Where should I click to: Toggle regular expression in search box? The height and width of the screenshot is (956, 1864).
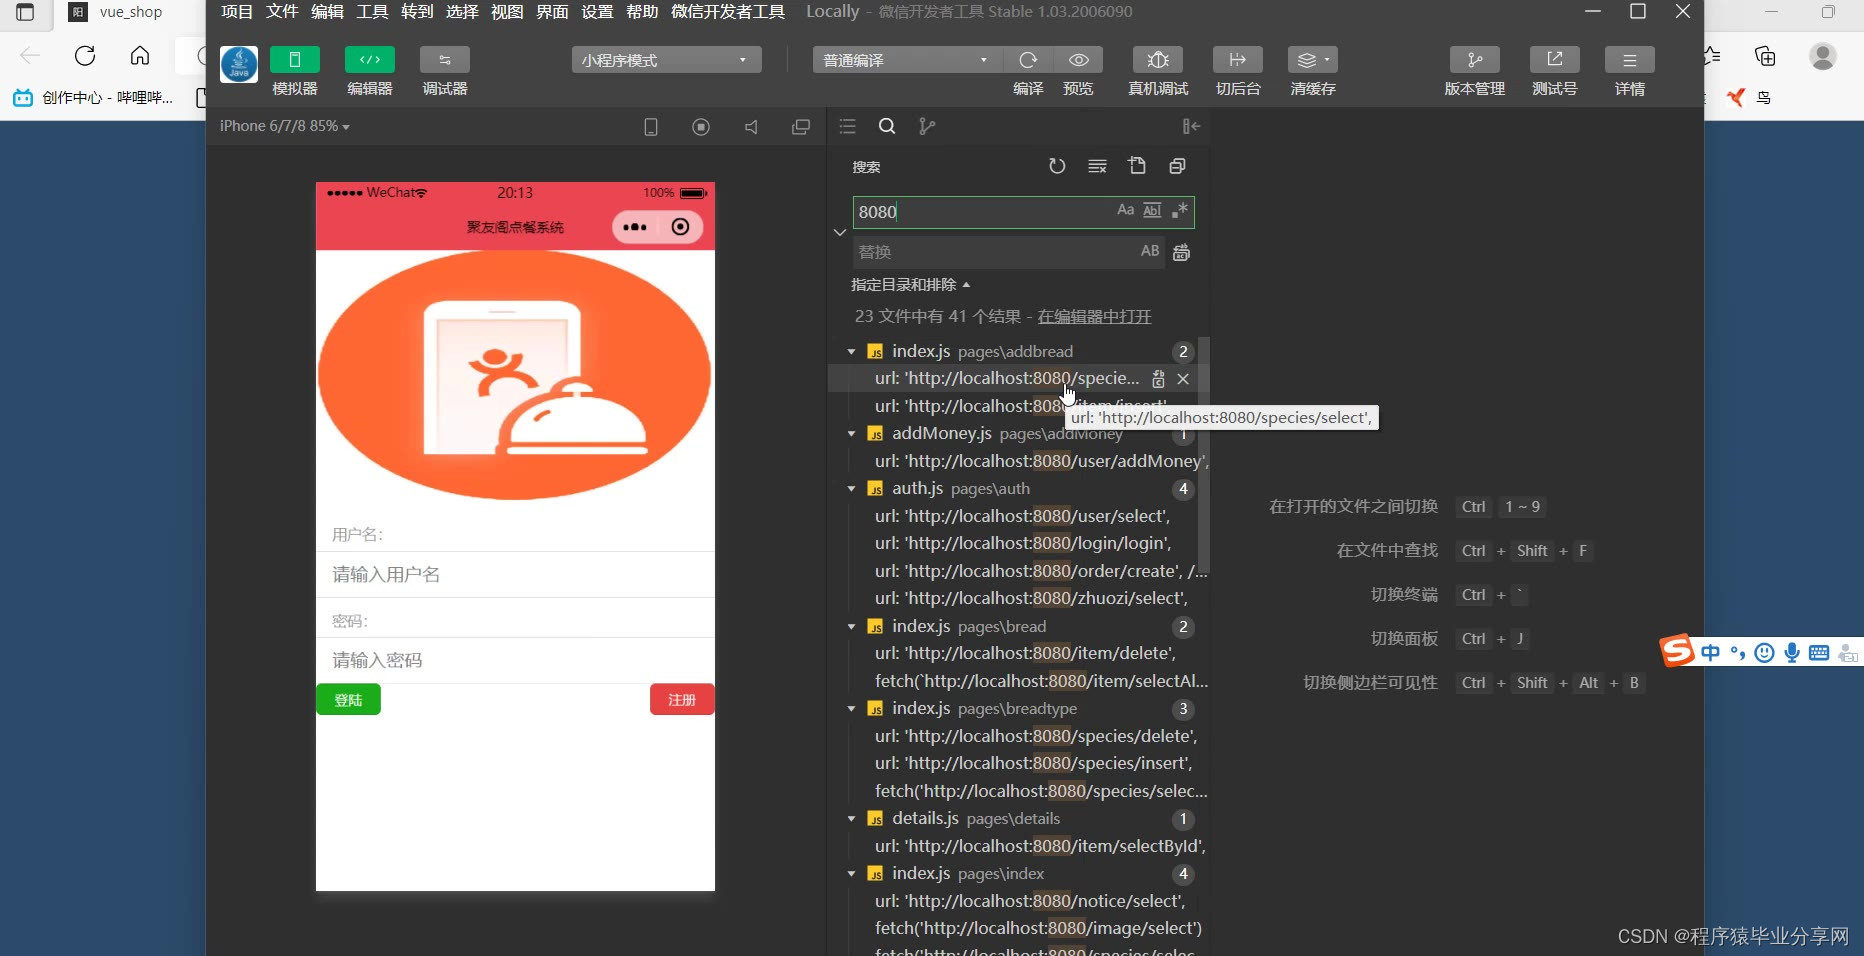[x=1180, y=210]
